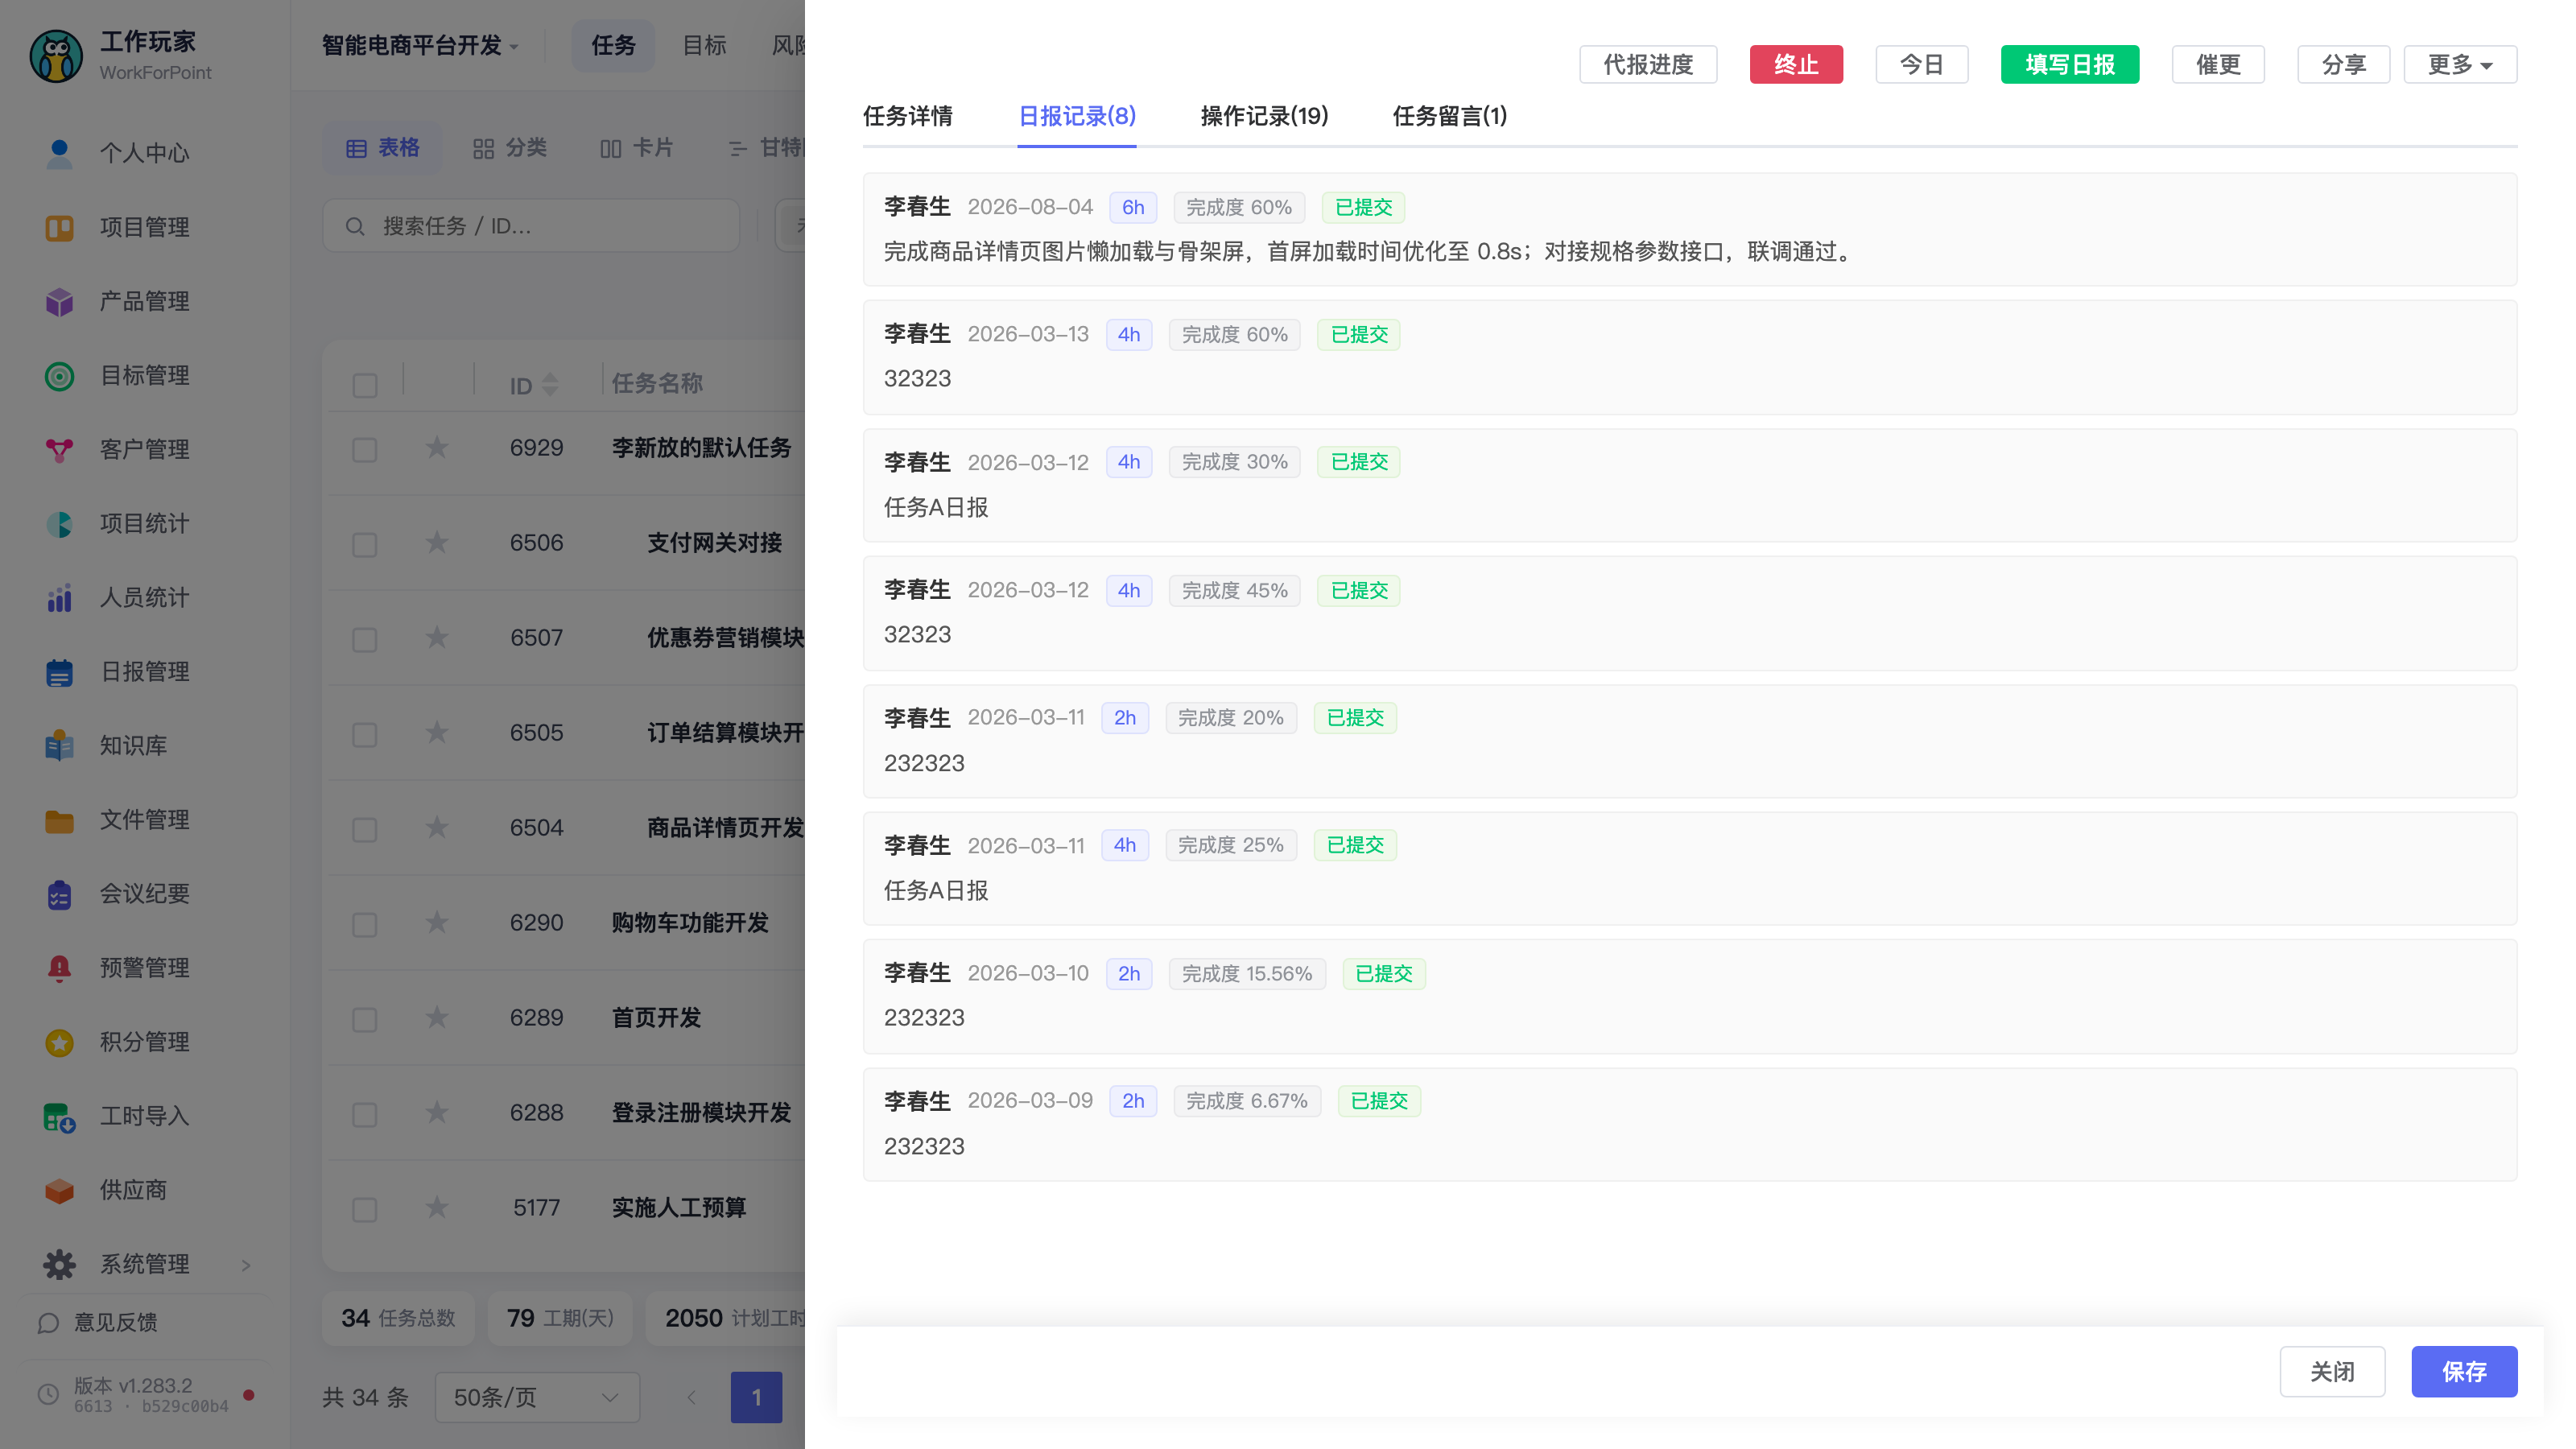
Task: Open the 更多 dropdown menu
Action: point(2460,64)
